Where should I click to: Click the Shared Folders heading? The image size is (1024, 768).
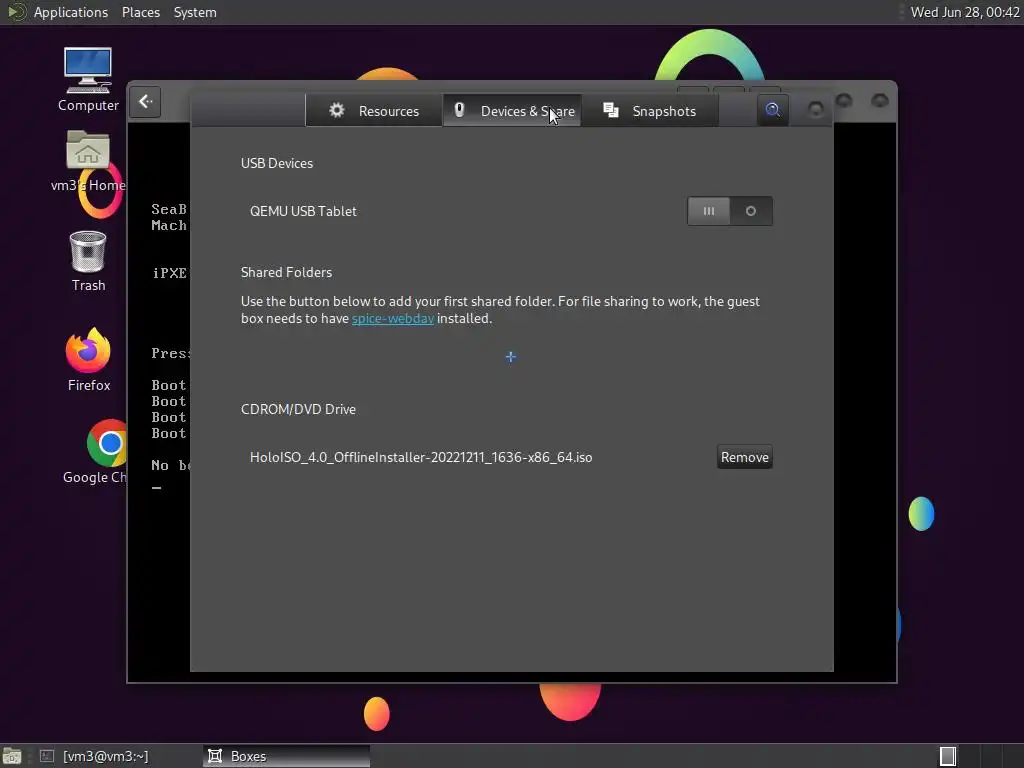286,272
